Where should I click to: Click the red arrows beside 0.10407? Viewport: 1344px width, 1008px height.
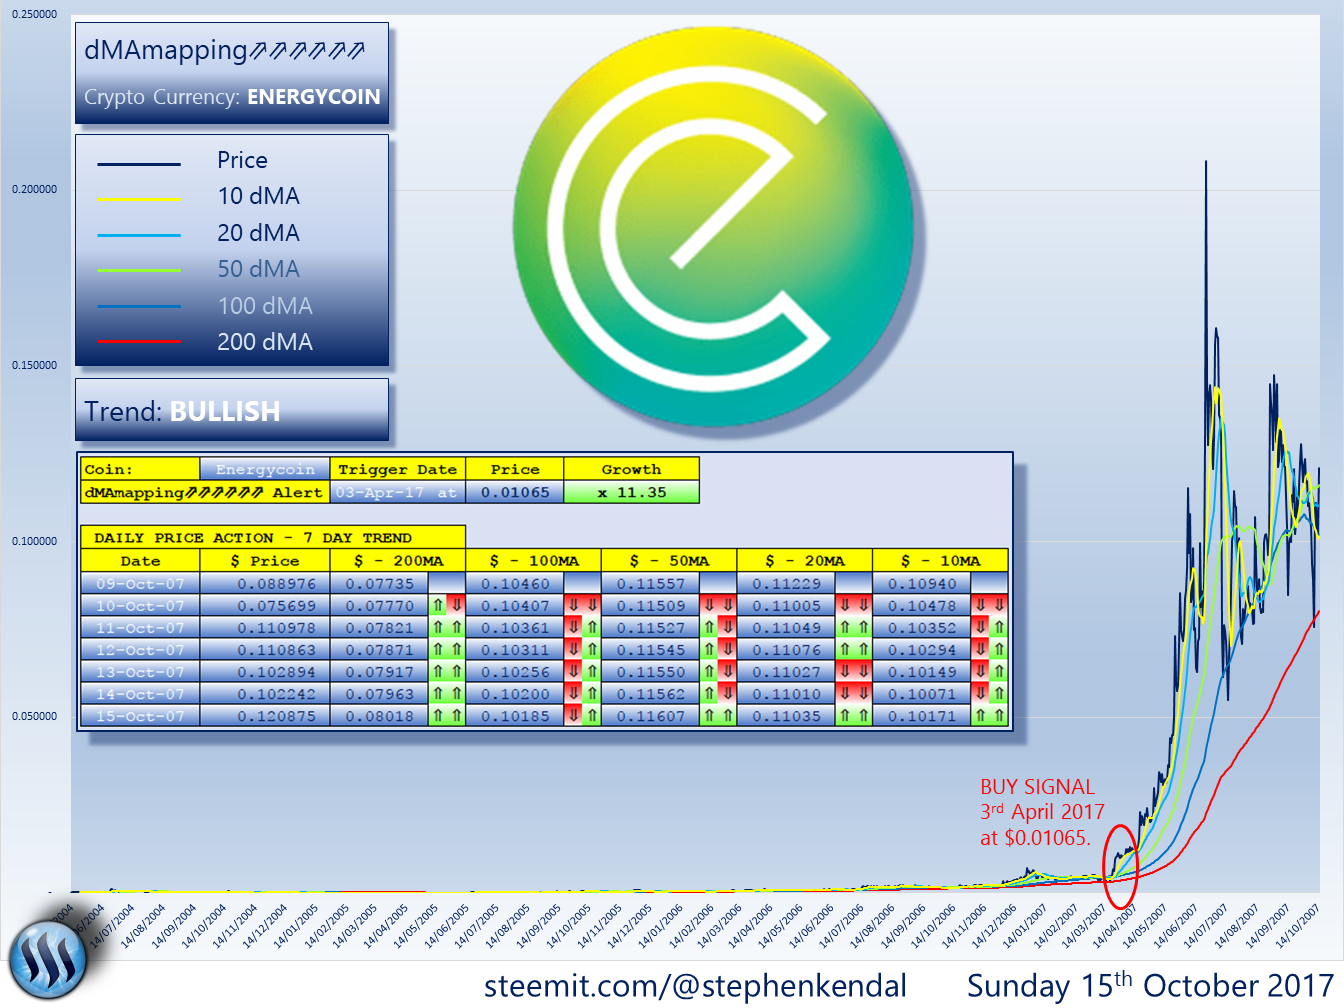(583, 605)
